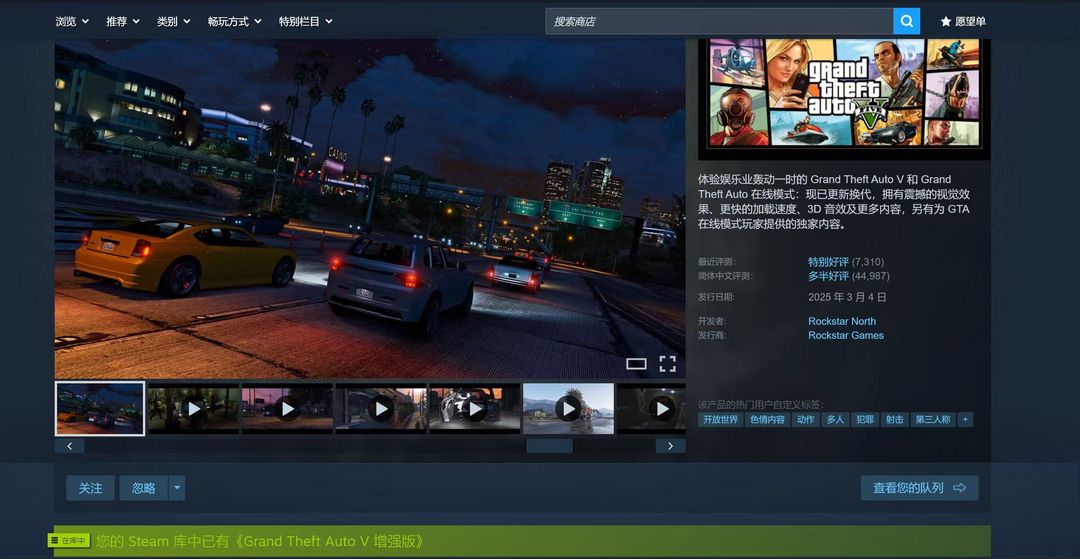Click 查看您的队列 button
Viewport: 1080px width, 559px height.
click(x=920, y=488)
